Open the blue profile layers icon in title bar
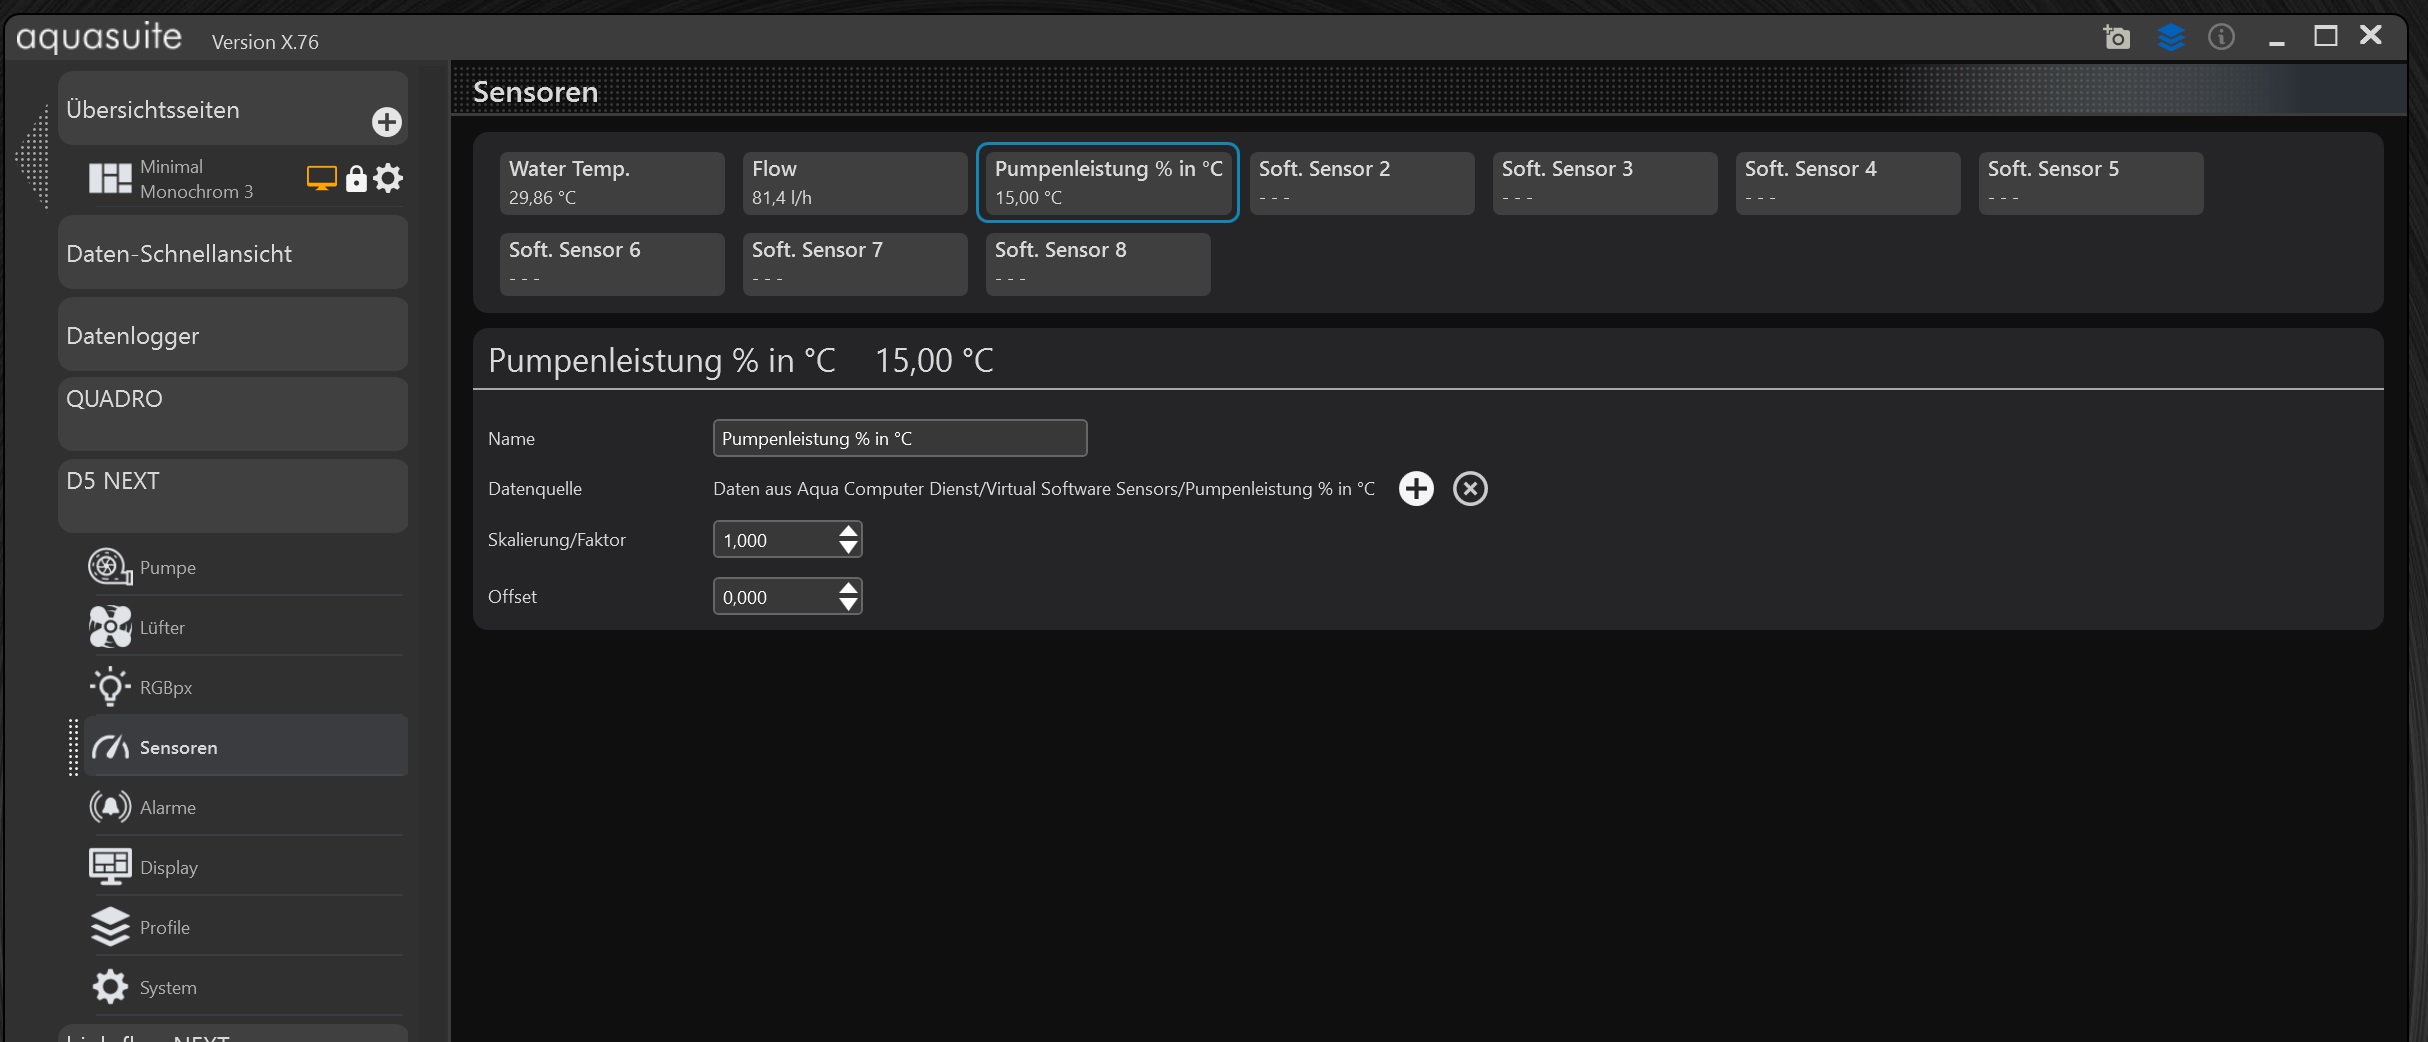Screen dimensions: 2428x1042 tap(2170, 38)
